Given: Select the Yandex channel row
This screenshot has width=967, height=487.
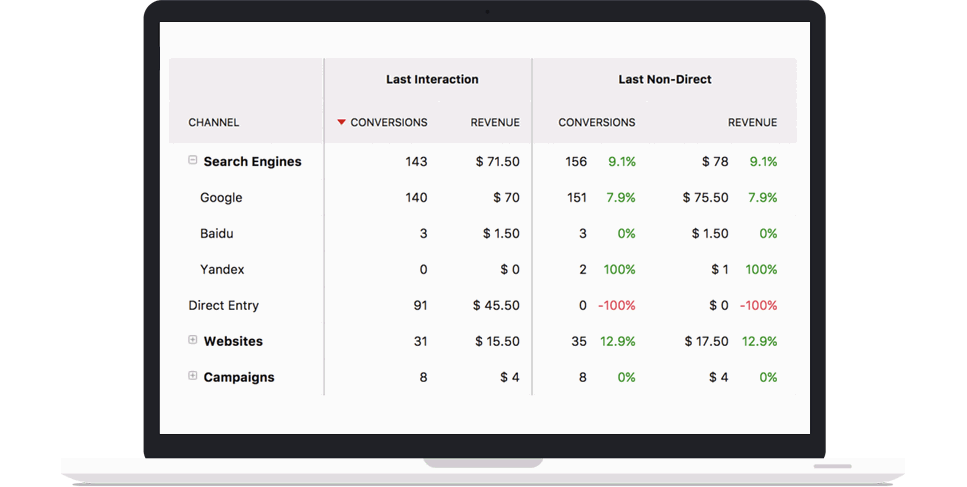Looking at the screenshot, I should coord(222,269).
